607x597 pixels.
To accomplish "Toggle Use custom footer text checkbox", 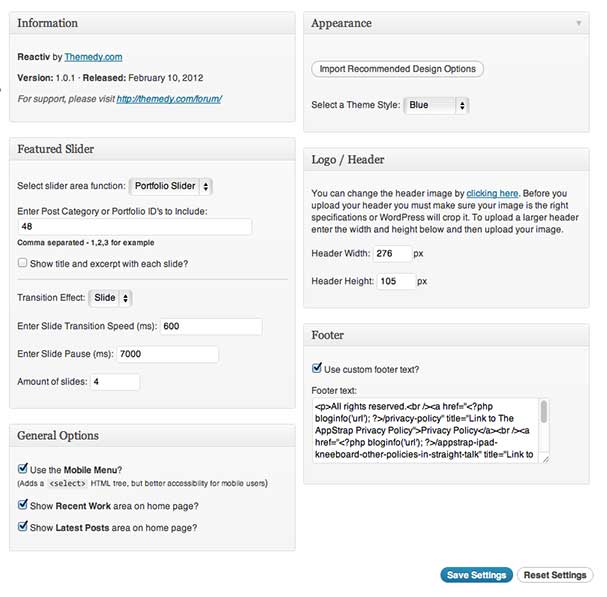I will pos(317,368).
